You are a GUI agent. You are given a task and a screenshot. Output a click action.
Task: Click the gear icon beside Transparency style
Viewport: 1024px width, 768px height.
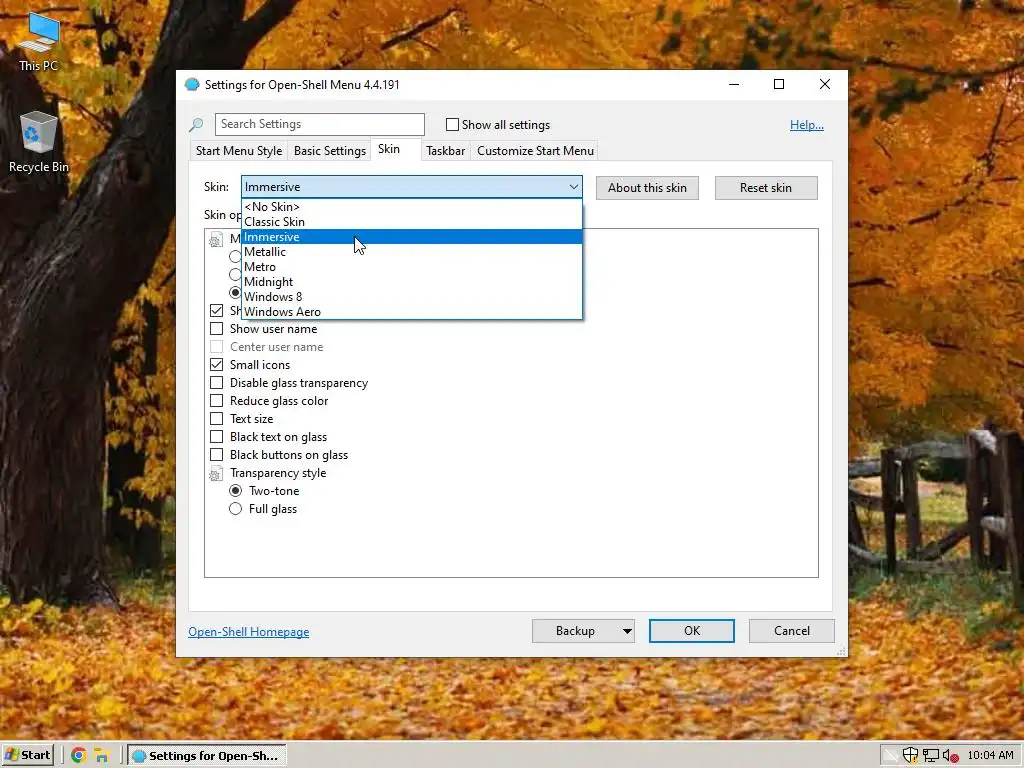coord(216,473)
